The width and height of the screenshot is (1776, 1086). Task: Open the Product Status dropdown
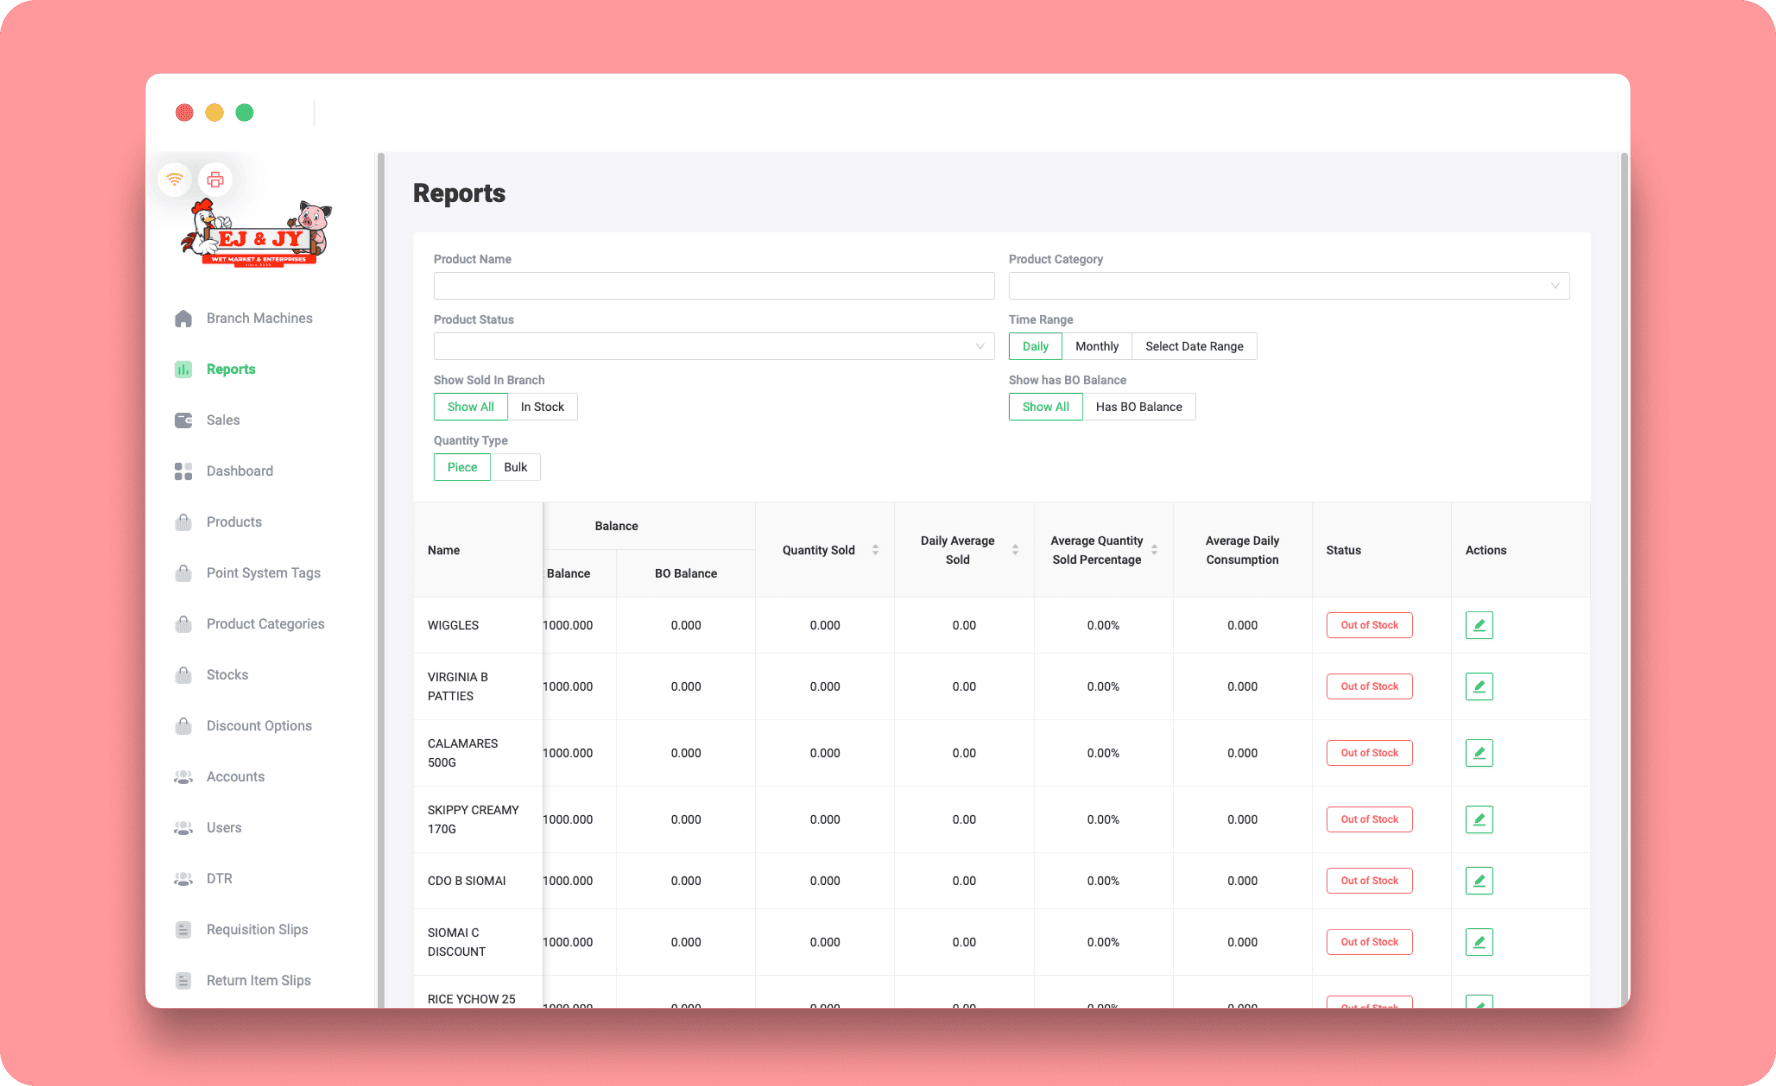(x=713, y=346)
